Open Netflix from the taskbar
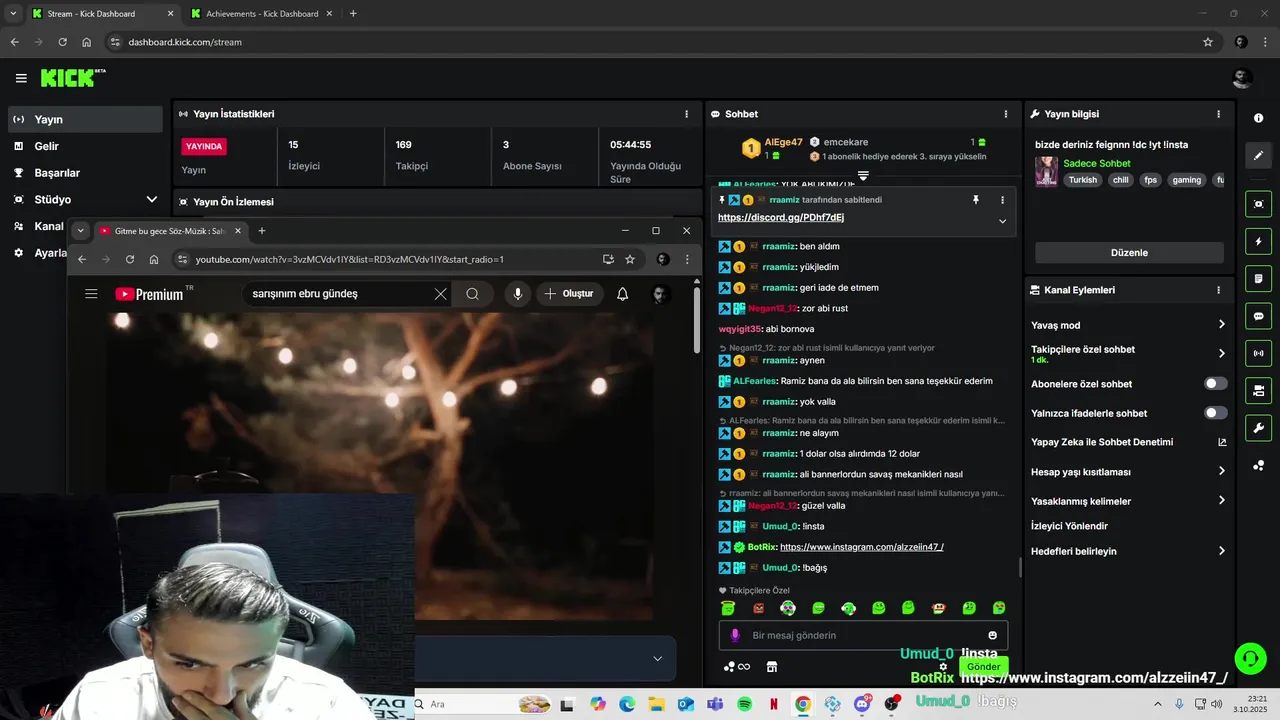 coord(773,704)
